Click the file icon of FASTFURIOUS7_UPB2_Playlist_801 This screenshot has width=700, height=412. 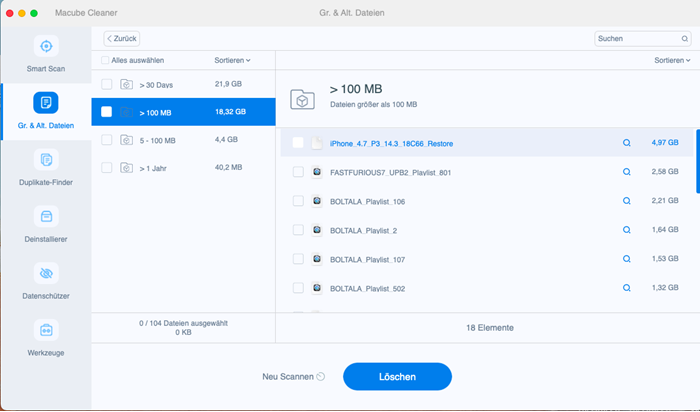317,172
